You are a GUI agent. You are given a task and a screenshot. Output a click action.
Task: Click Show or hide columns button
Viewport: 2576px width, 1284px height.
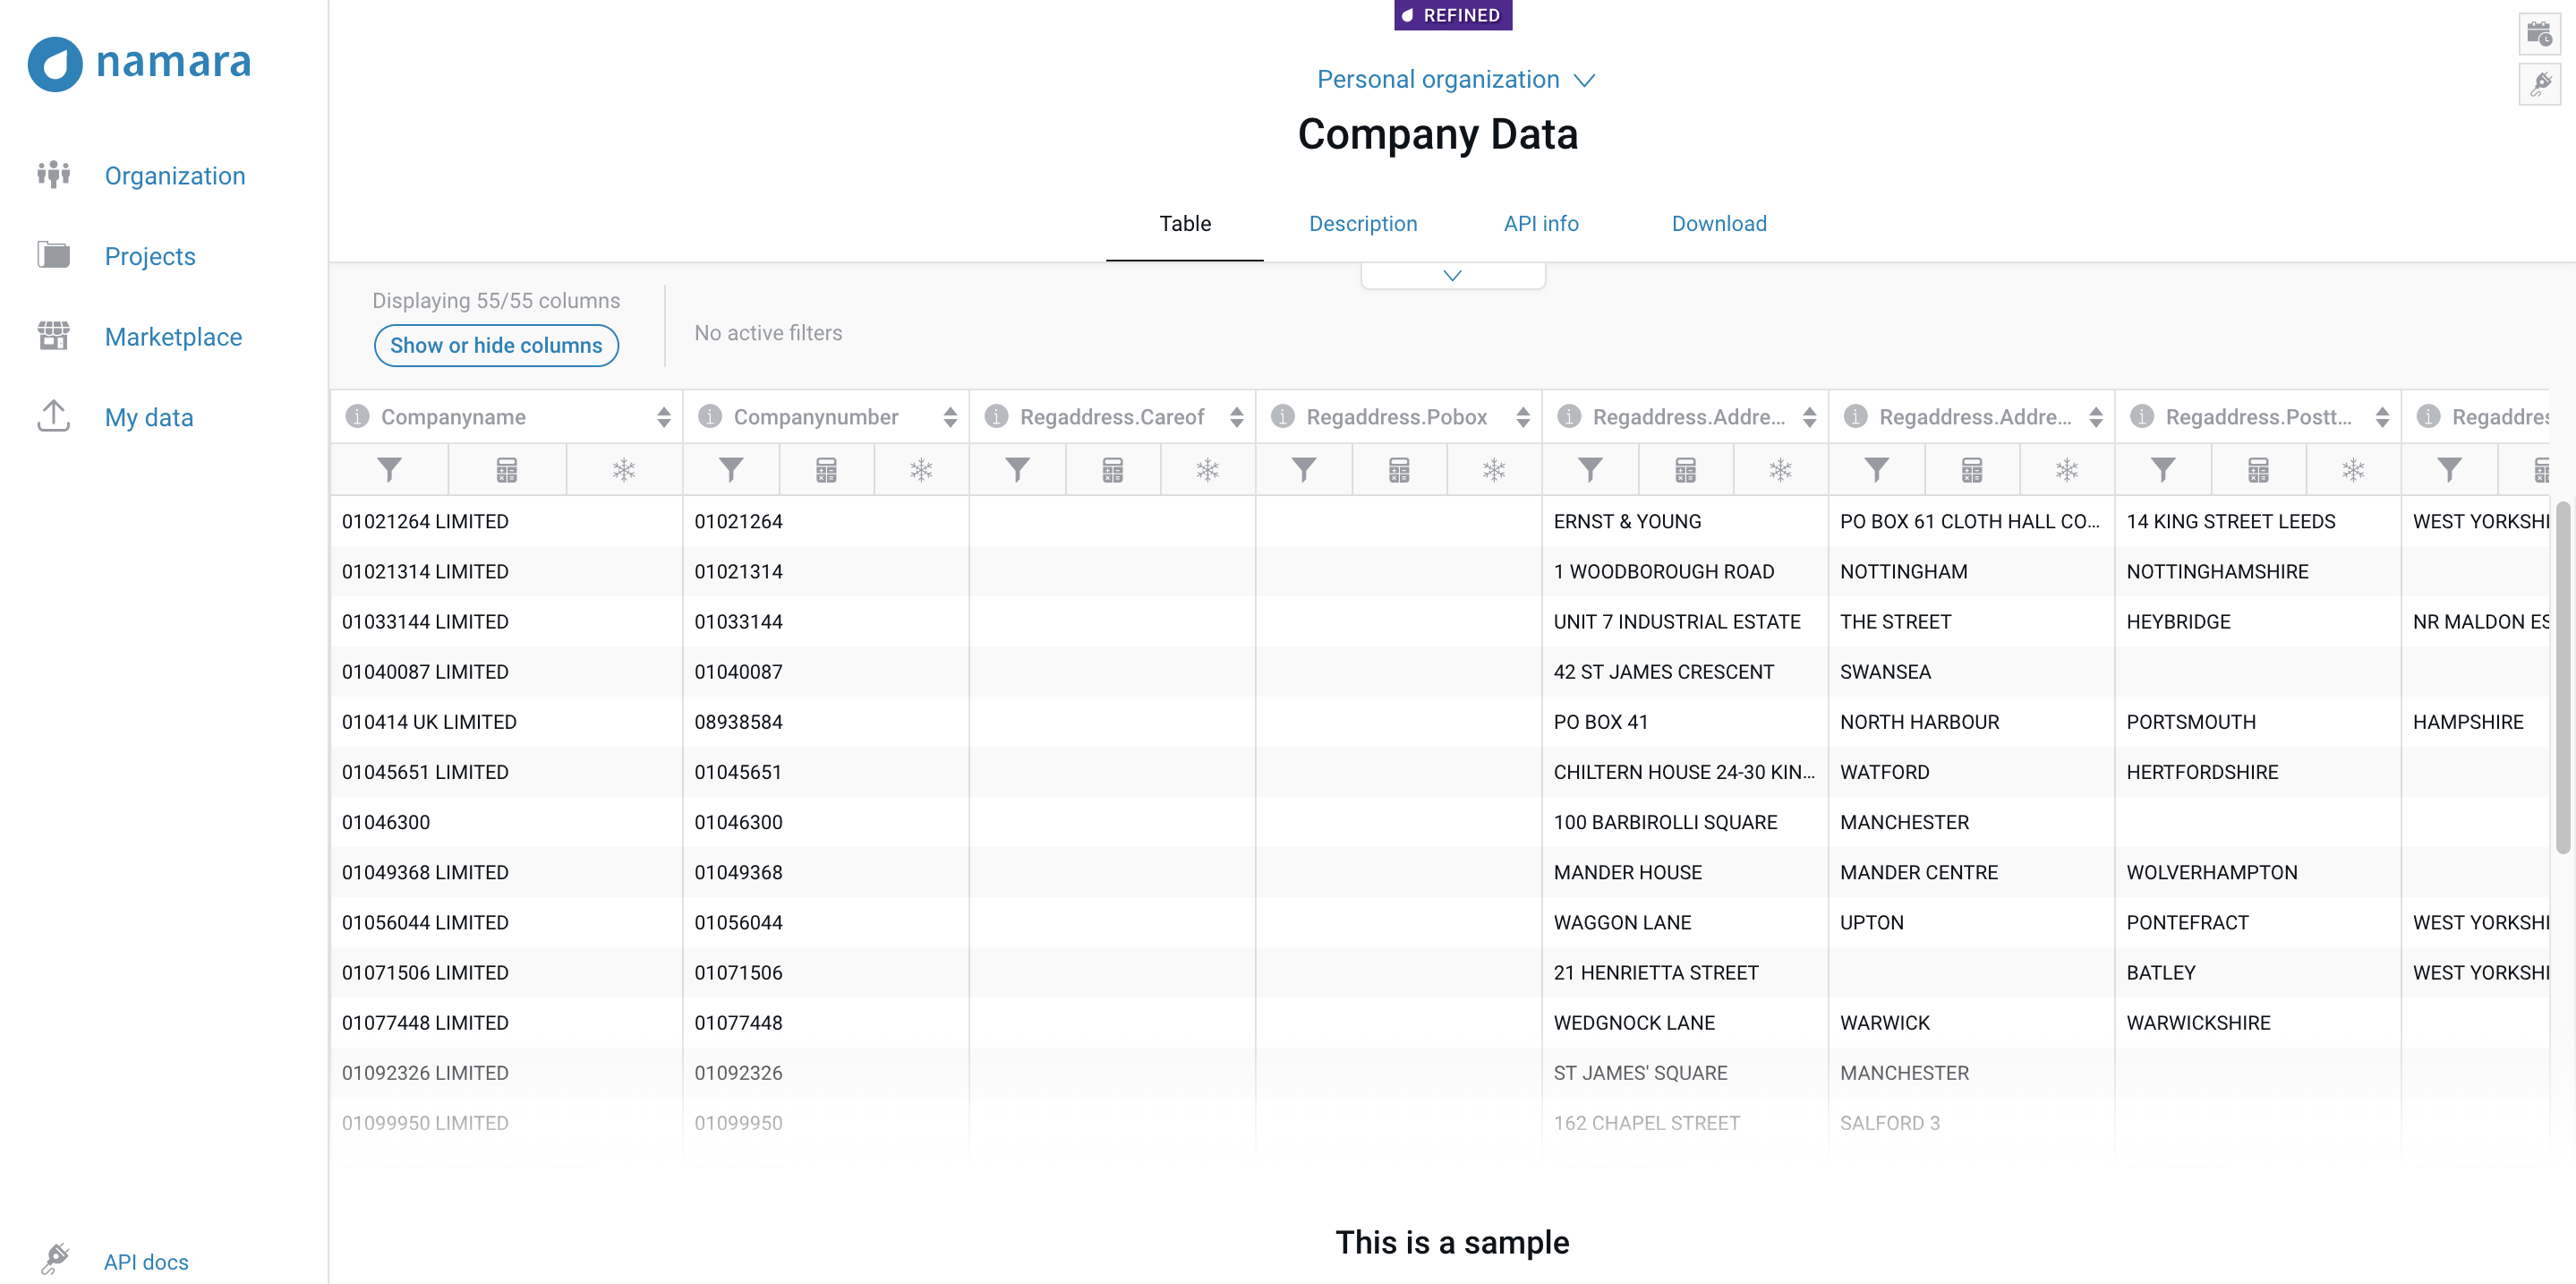496,346
